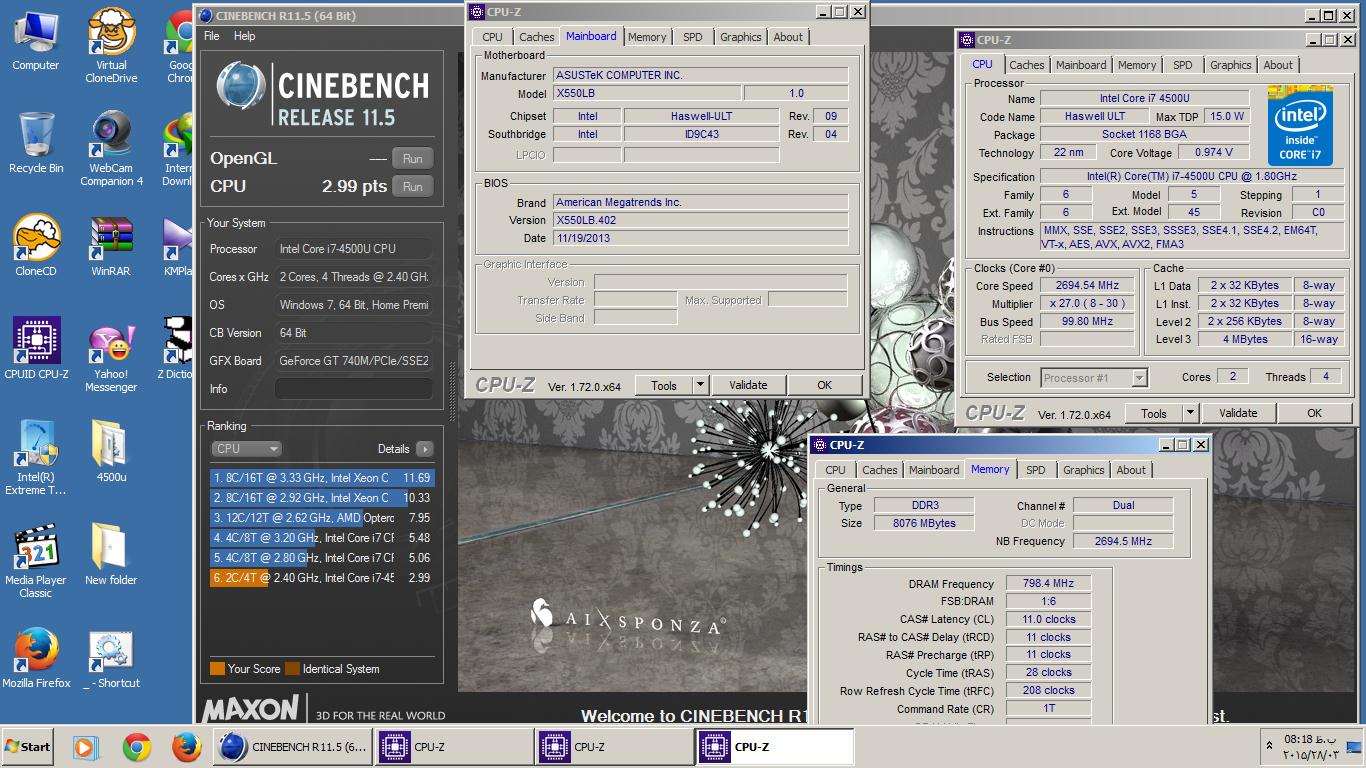Click OK in CPU-Z processor window
The image size is (1366, 768).
coord(1314,413)
